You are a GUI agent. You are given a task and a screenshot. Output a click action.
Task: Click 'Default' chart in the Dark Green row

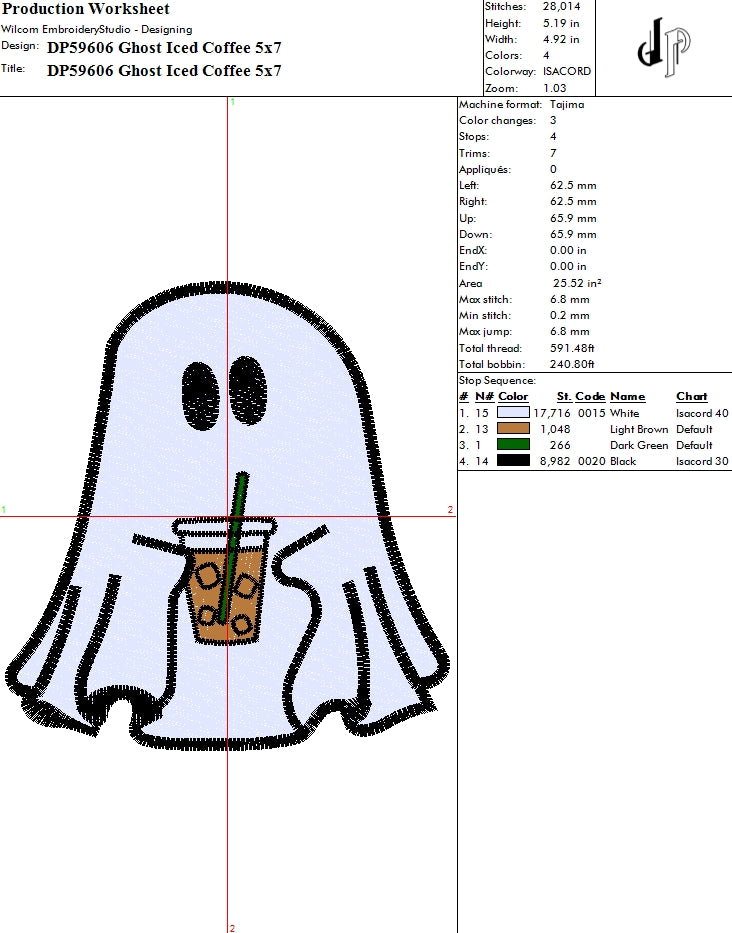tap(694, 445)
